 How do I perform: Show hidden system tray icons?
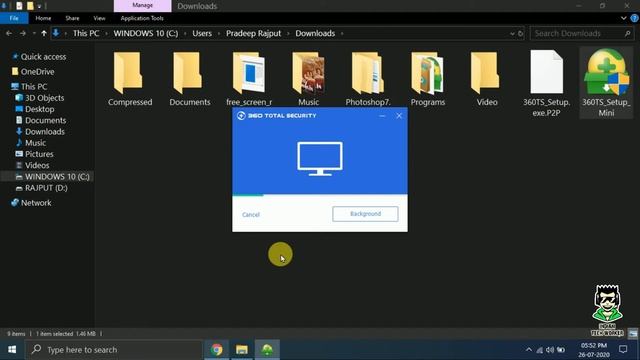(x=529, y=350)
